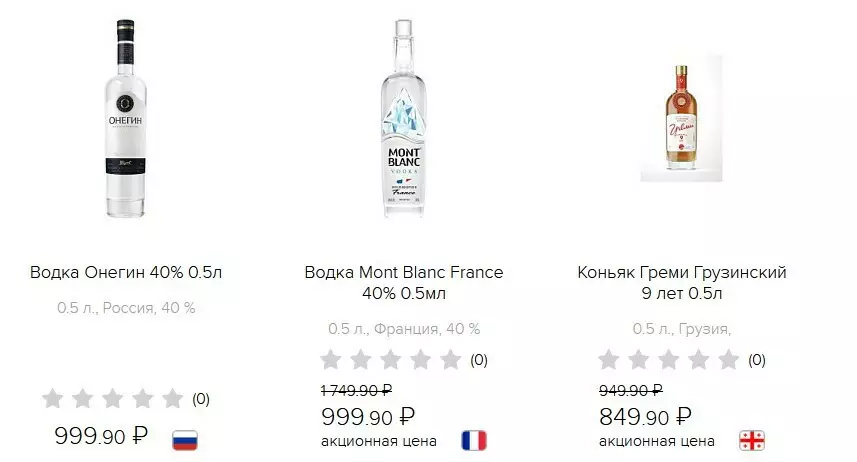Give Mont Blanc vodka three stars

[390, 360]
